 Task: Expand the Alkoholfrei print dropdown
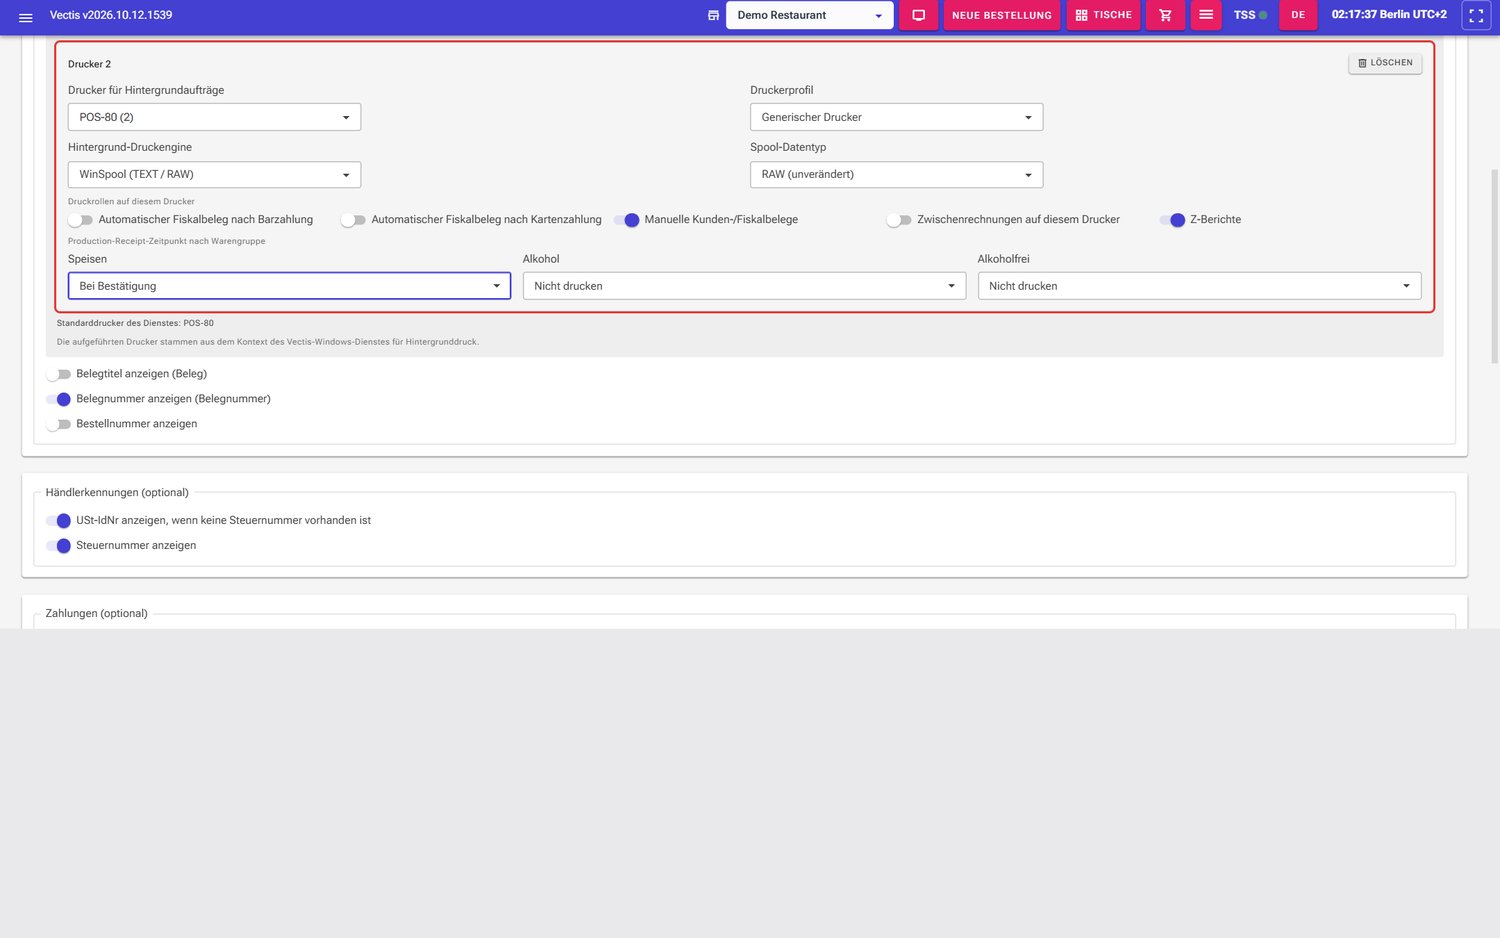[1199, 286]
